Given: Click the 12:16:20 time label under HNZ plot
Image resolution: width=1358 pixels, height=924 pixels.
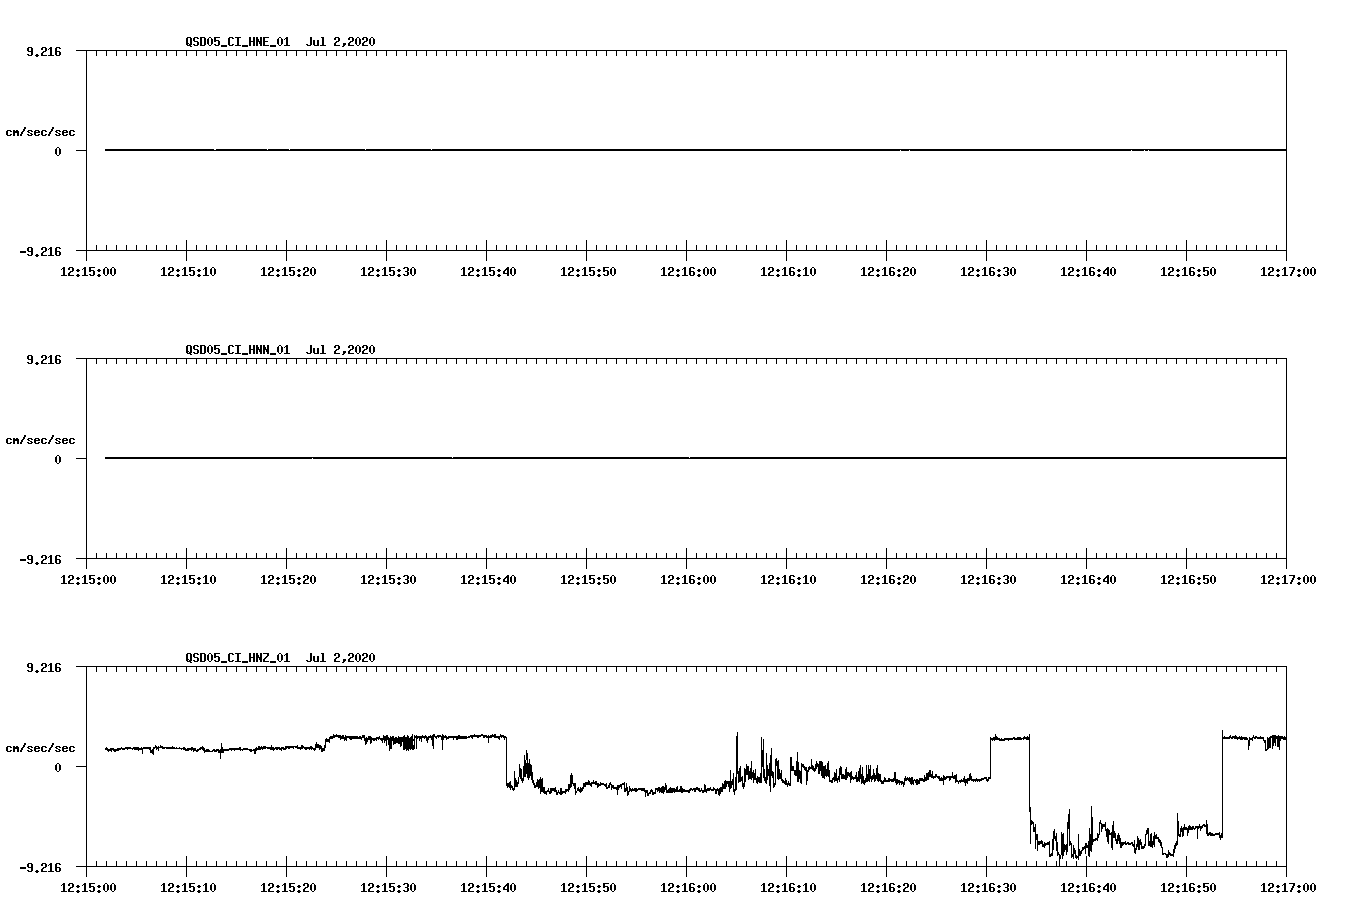Looking at the screenshot, I should tap(888, 887).
